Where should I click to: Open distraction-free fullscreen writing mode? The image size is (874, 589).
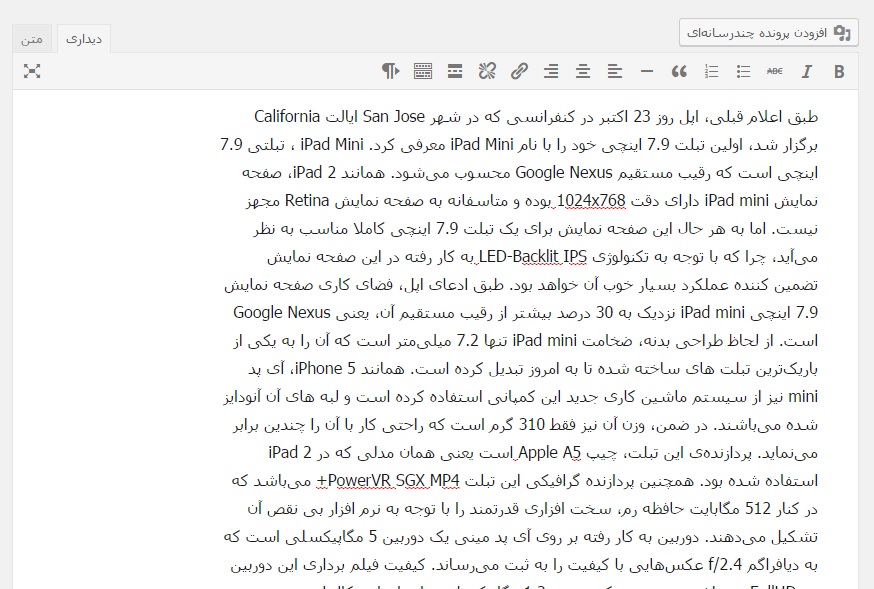[x=32, y=71]
